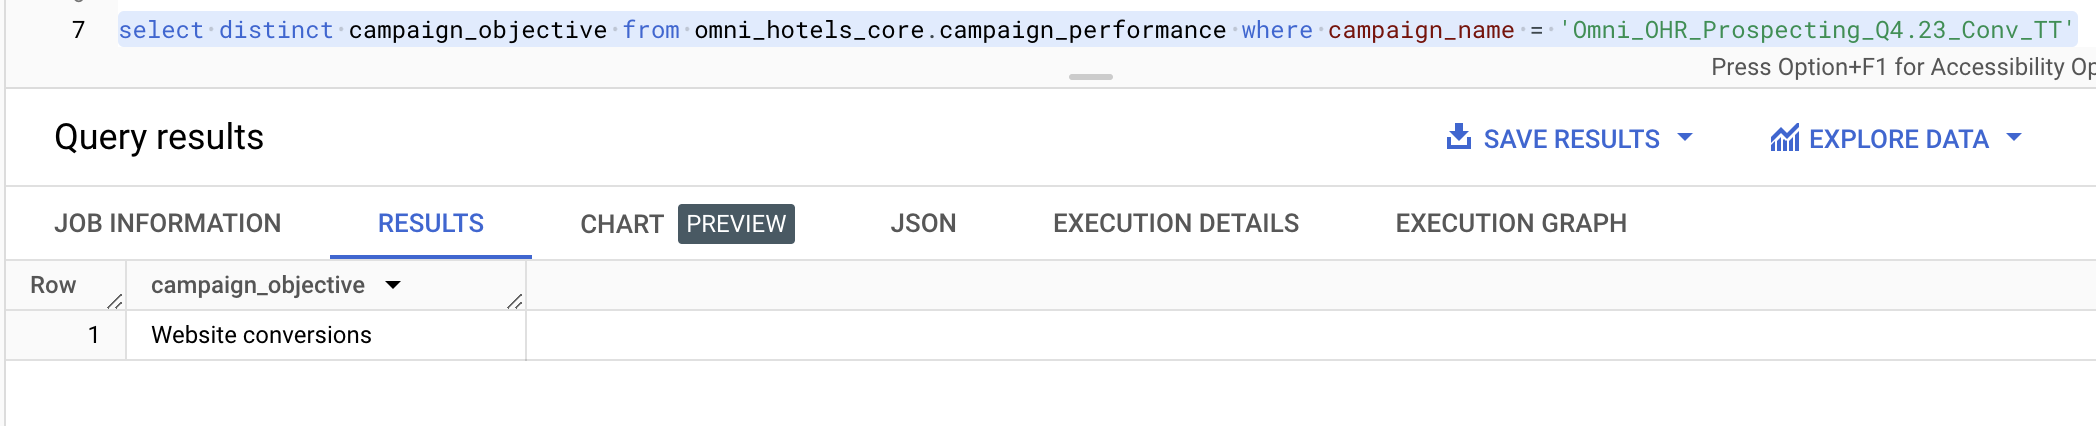The image size is (2096, 426).
Task: Click the Row column resize handle
Action: (x=115, y=301)
